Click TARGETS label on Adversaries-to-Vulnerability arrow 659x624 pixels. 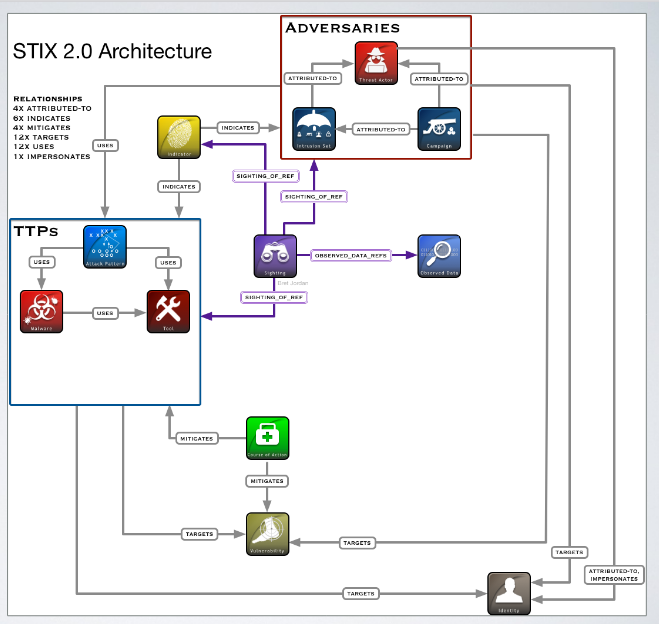coord(357,543)
